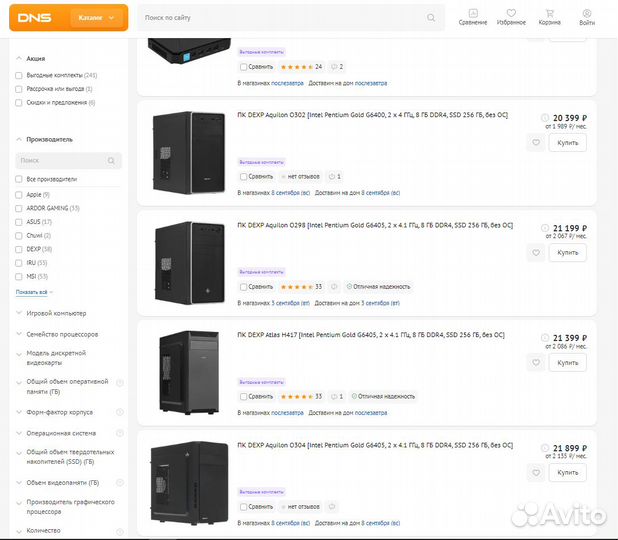Viewport: 618px width, 540px height.
Task: Open the Сравнение (compare) icon in header
Action: 473,18
